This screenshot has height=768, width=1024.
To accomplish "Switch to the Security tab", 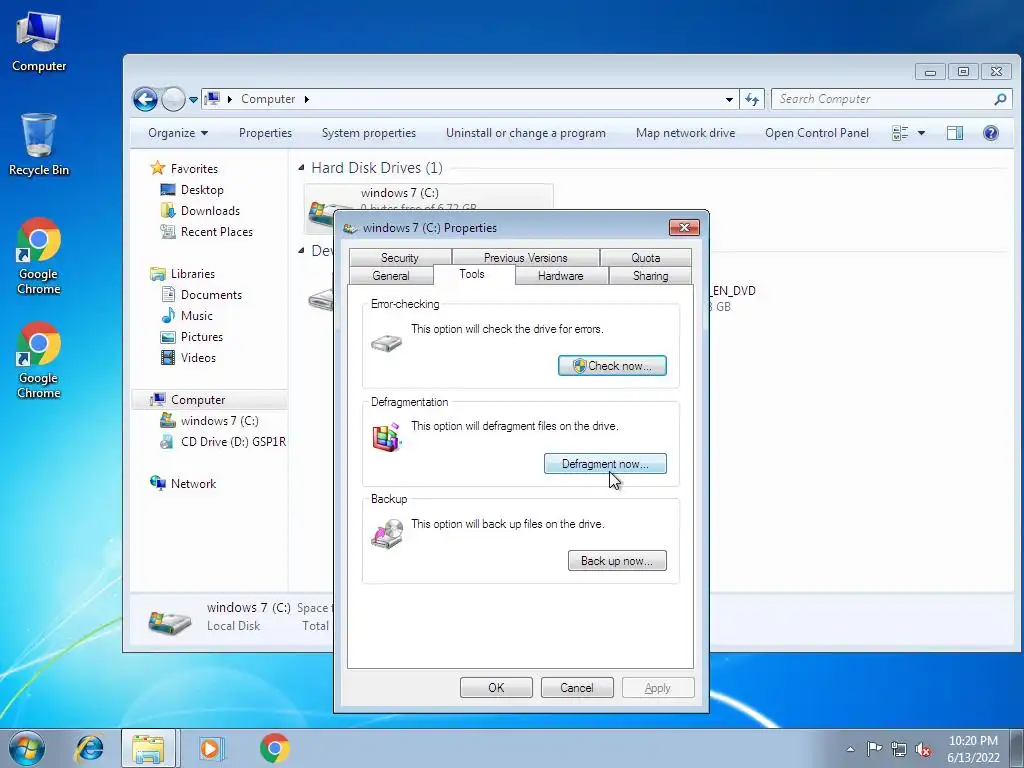I will [x=400, y=257].
